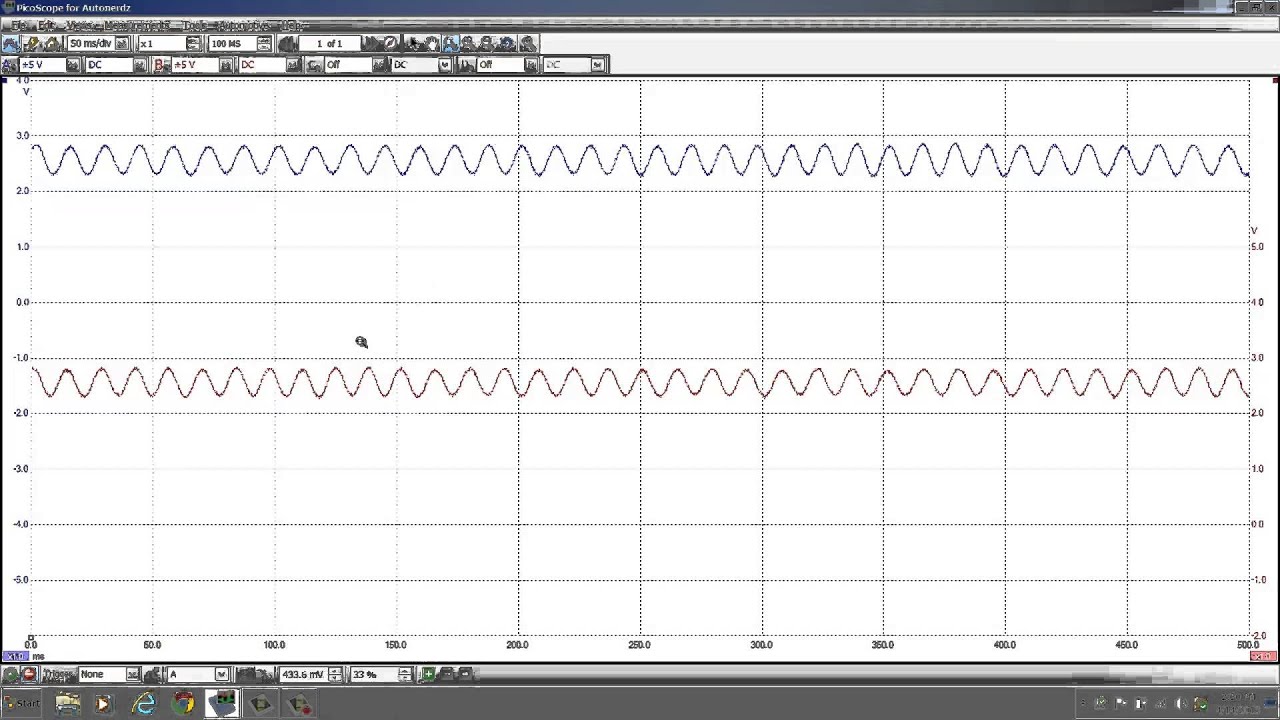Open the Views menu

[x=80, y=25]
